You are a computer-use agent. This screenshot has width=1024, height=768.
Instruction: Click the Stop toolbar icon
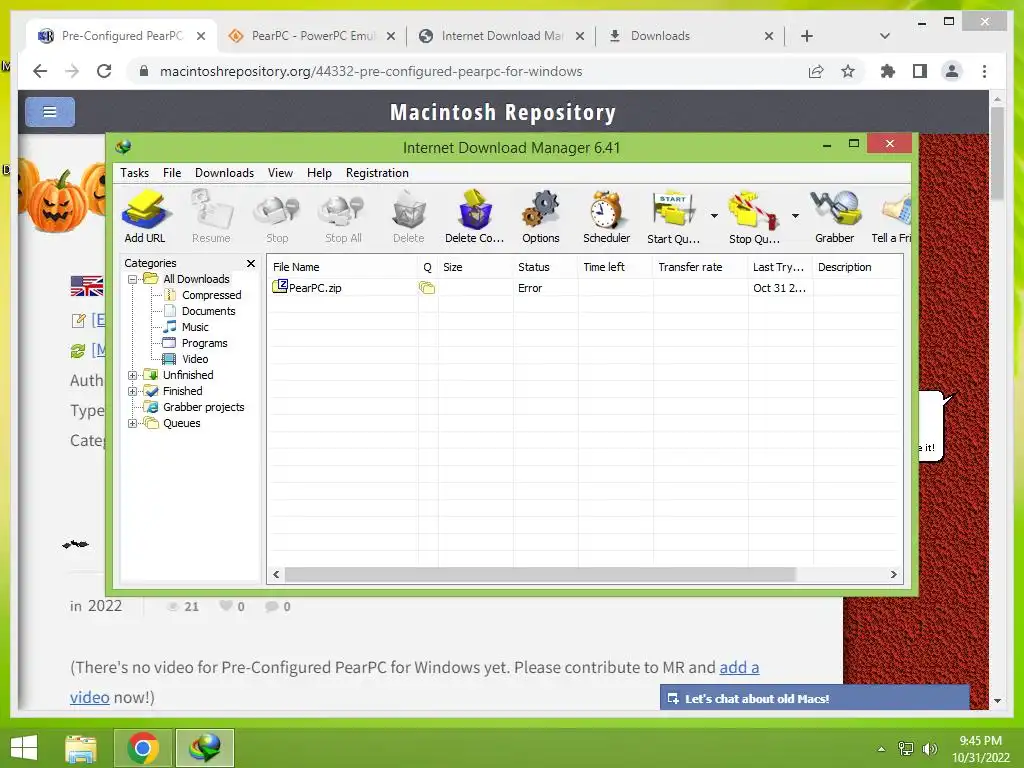tap(277, 216)
